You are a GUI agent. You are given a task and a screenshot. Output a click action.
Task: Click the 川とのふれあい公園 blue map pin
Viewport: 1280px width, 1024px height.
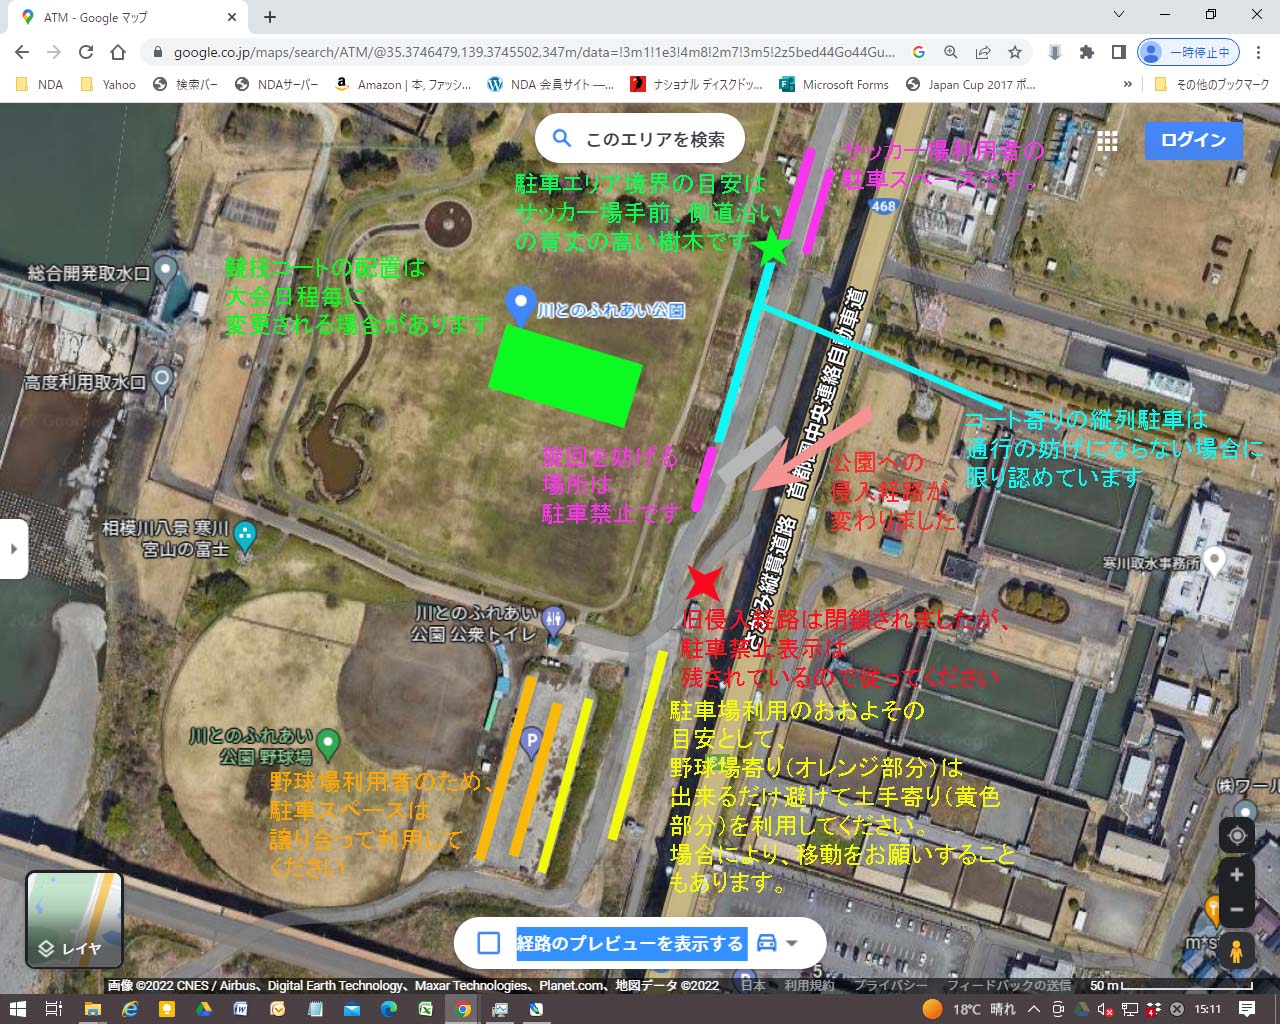[519, 305]
